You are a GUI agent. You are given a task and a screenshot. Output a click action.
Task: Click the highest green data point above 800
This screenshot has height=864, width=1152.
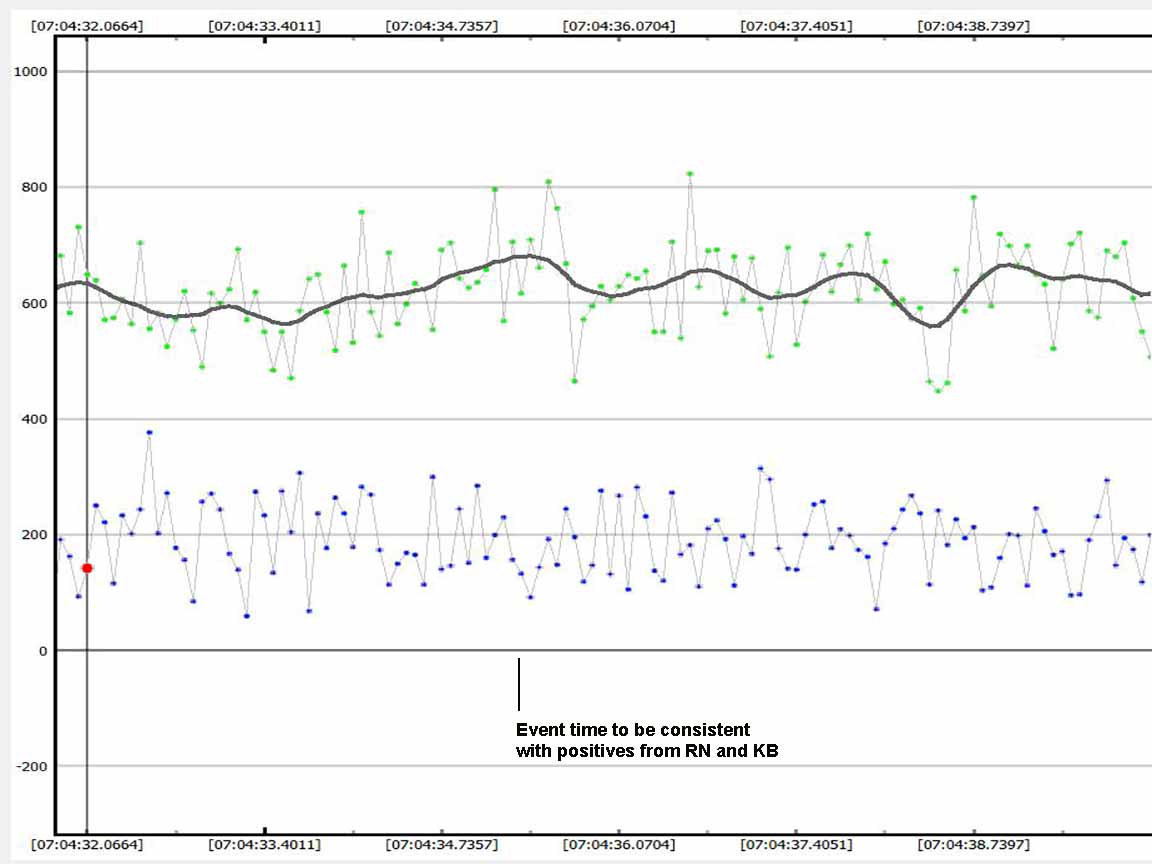690,174
